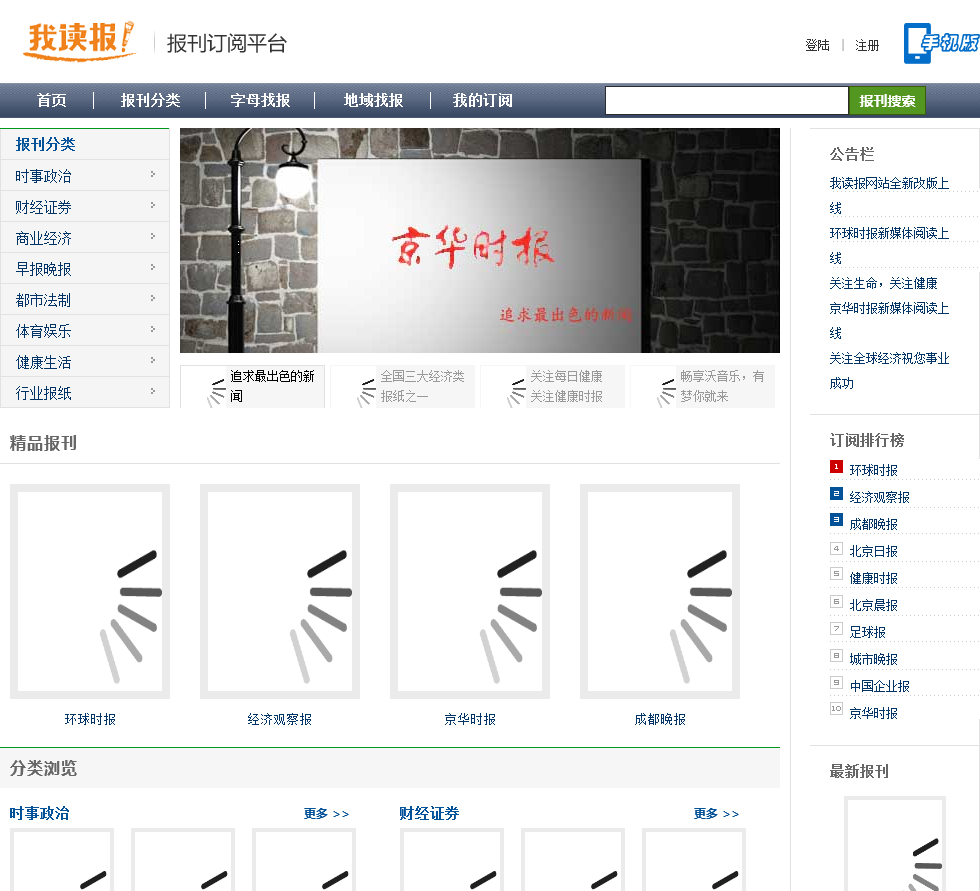
Task: Open 更多 link for 财经证券
Action: click(716, 814)
